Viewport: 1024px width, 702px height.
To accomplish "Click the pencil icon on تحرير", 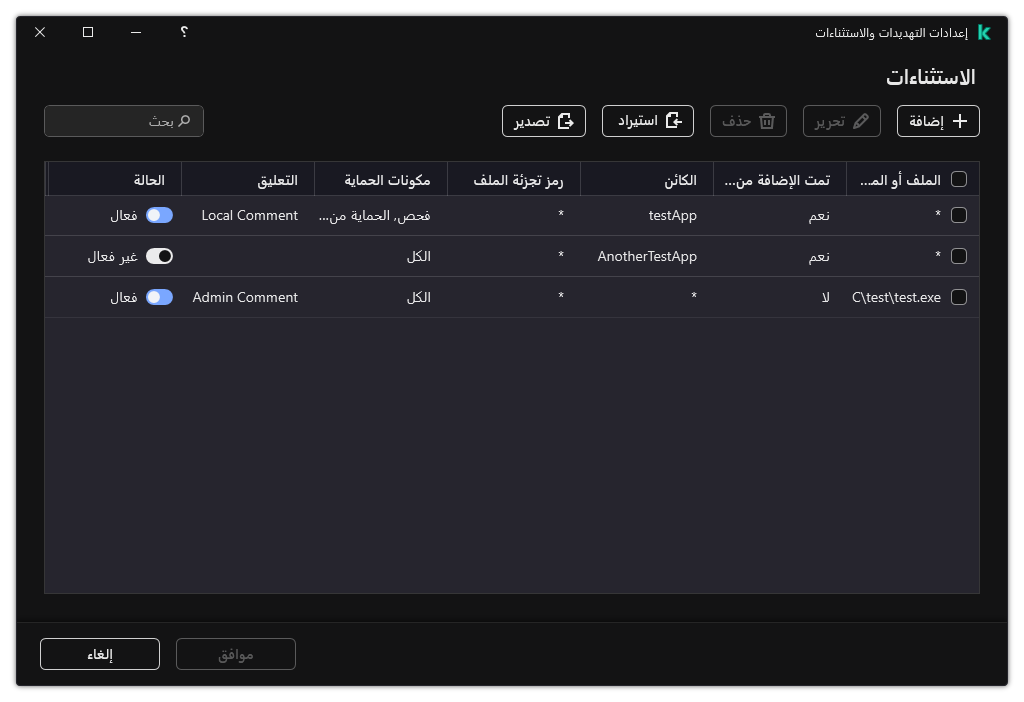I will tap(860, 121).
